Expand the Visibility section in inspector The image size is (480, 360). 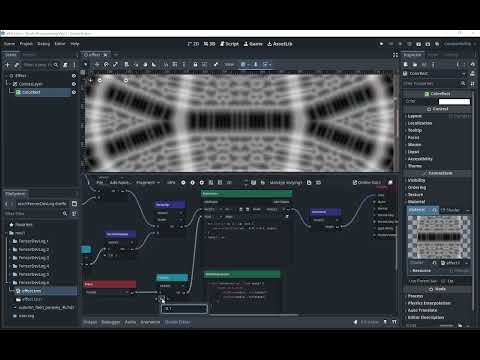416,180
